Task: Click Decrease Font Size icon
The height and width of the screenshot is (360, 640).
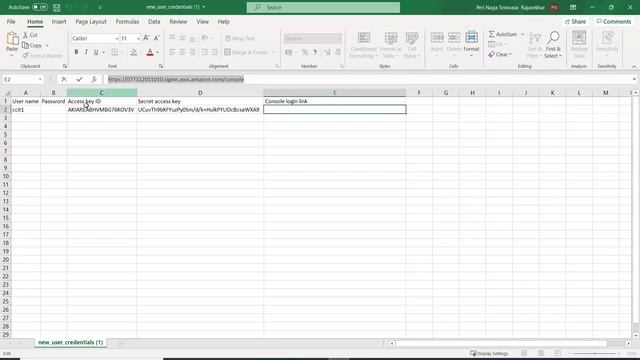Action: pyautogui.click(x=156, y=38)
